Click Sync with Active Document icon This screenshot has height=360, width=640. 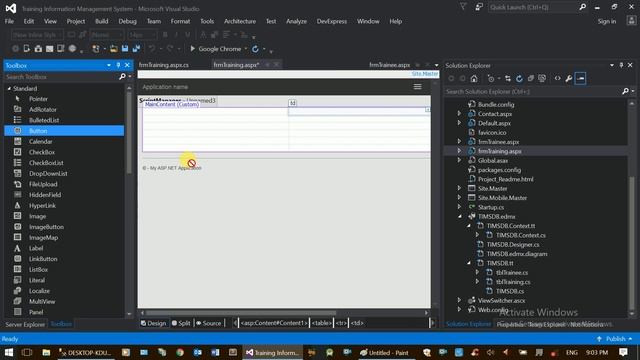click(508, 78)
